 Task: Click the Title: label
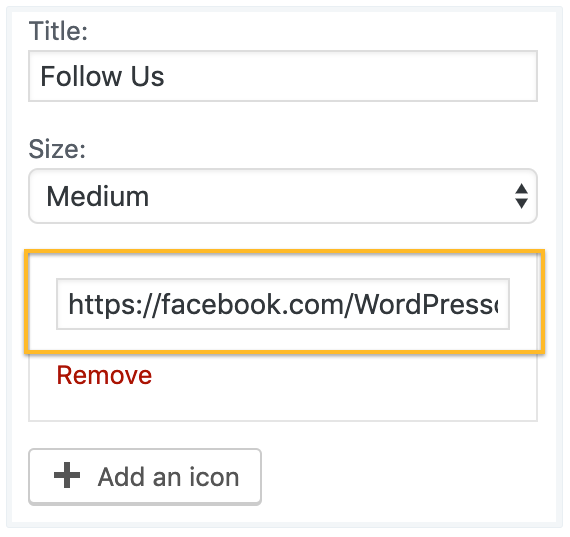(x=58, y=31)
